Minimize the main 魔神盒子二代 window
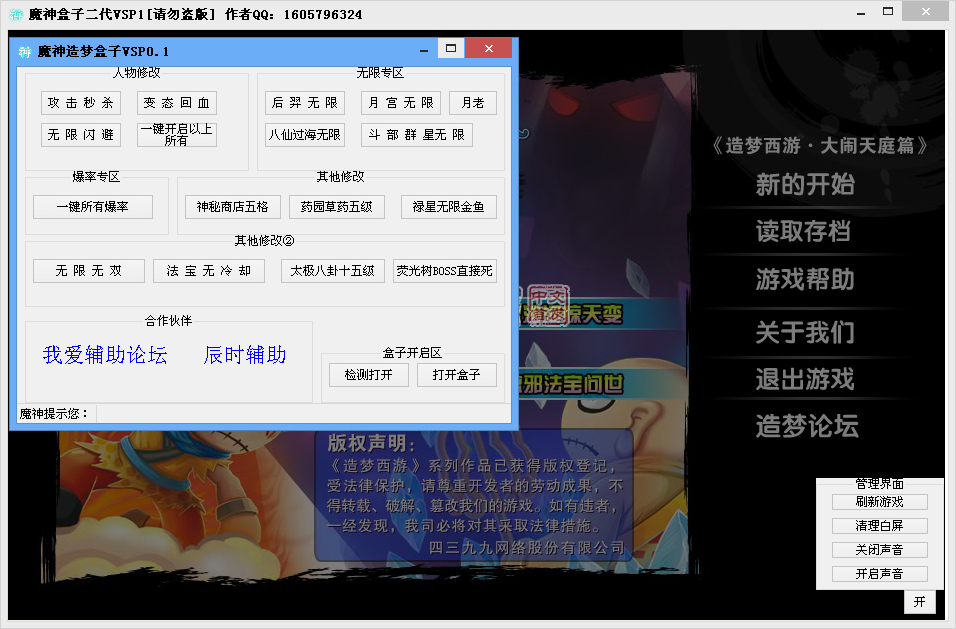Image resolution: width=956 pixels, height=629 pixels. click(861, 13)
